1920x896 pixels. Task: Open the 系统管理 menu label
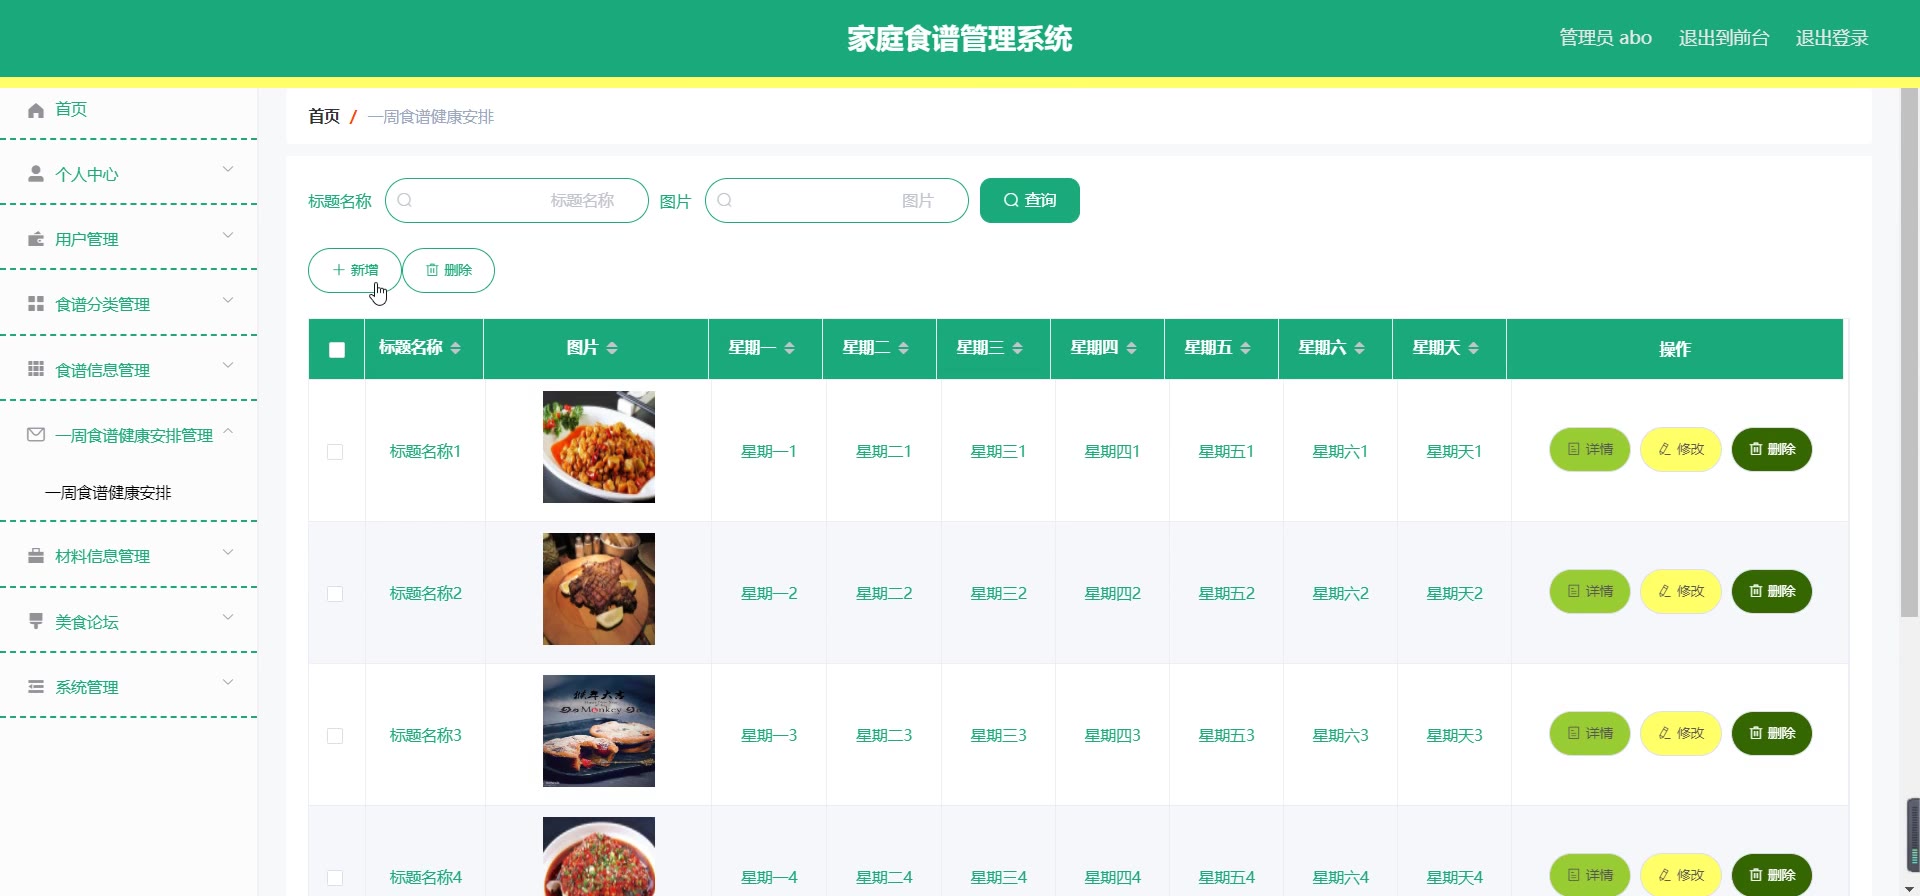(87, 687)
